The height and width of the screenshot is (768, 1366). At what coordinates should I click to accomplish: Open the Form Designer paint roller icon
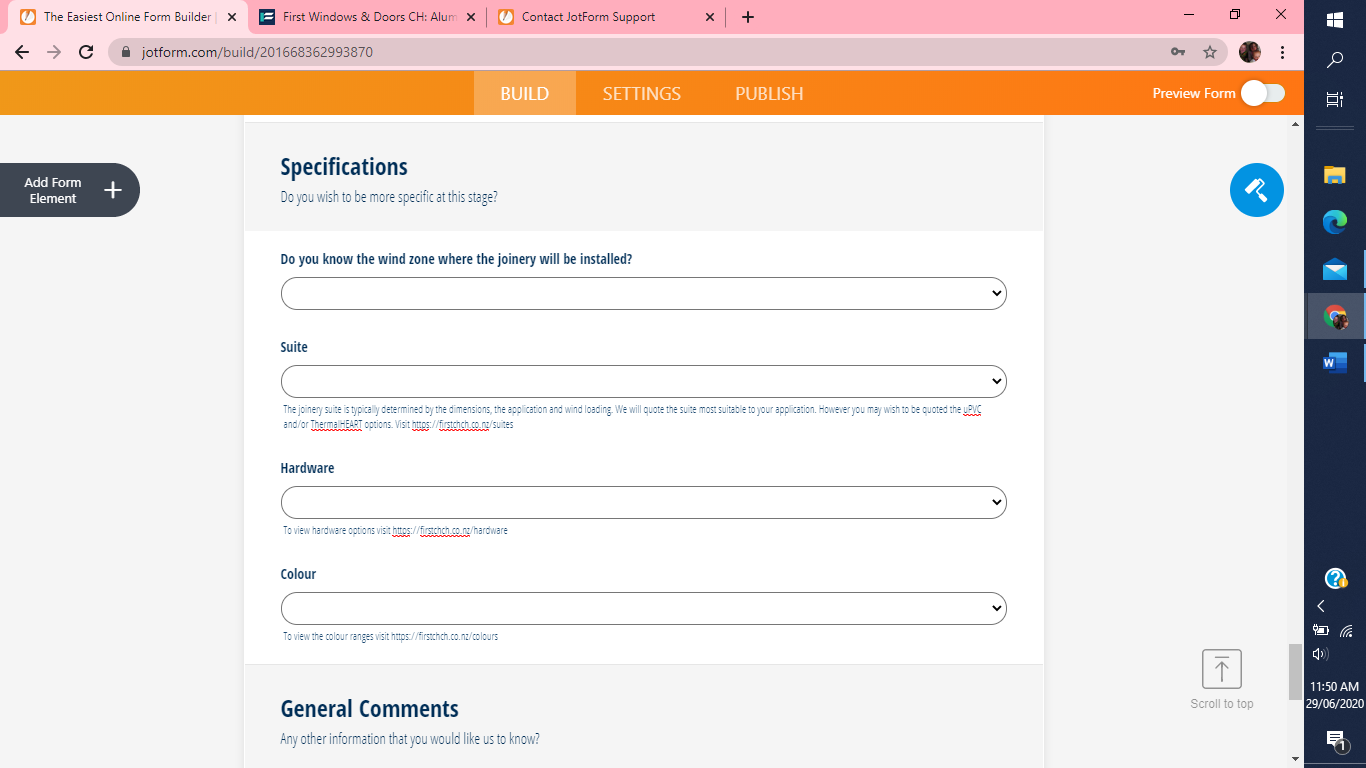click(x=1257, y=189)
